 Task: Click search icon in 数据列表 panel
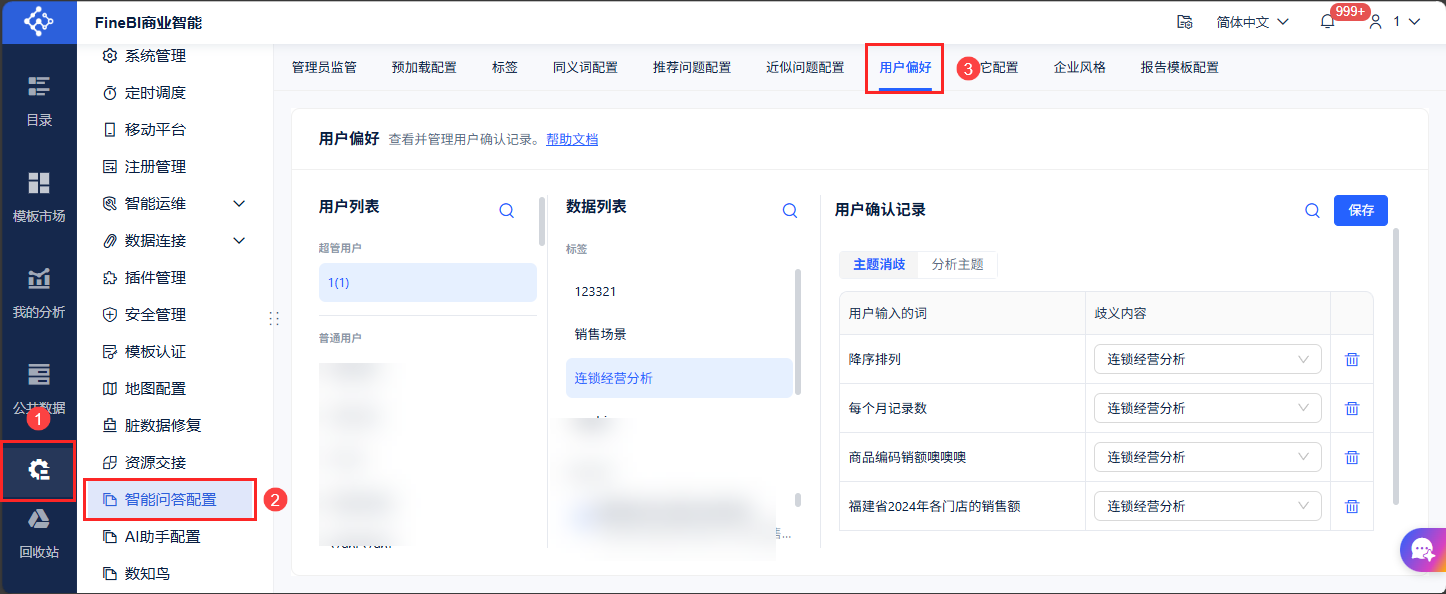[x=789, y=210]
